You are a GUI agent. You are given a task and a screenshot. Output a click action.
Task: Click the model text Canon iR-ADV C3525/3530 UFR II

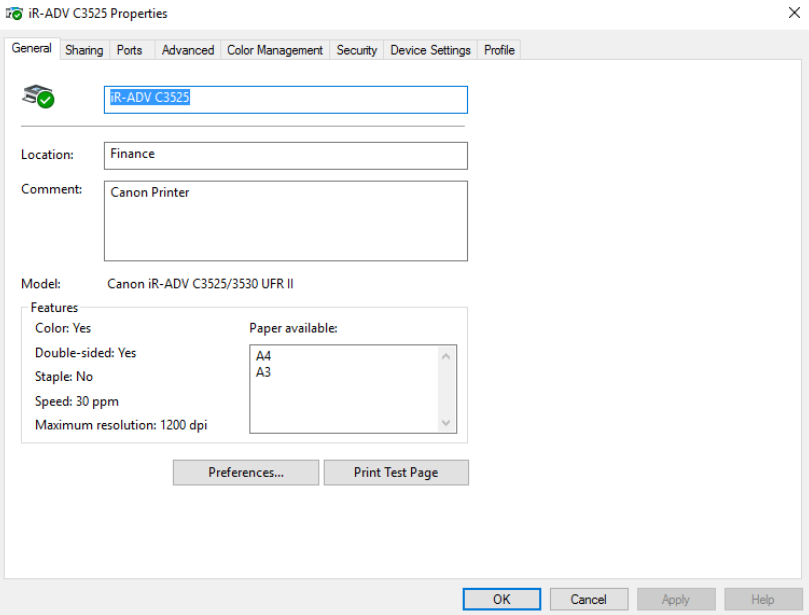[x=200, y=284]
